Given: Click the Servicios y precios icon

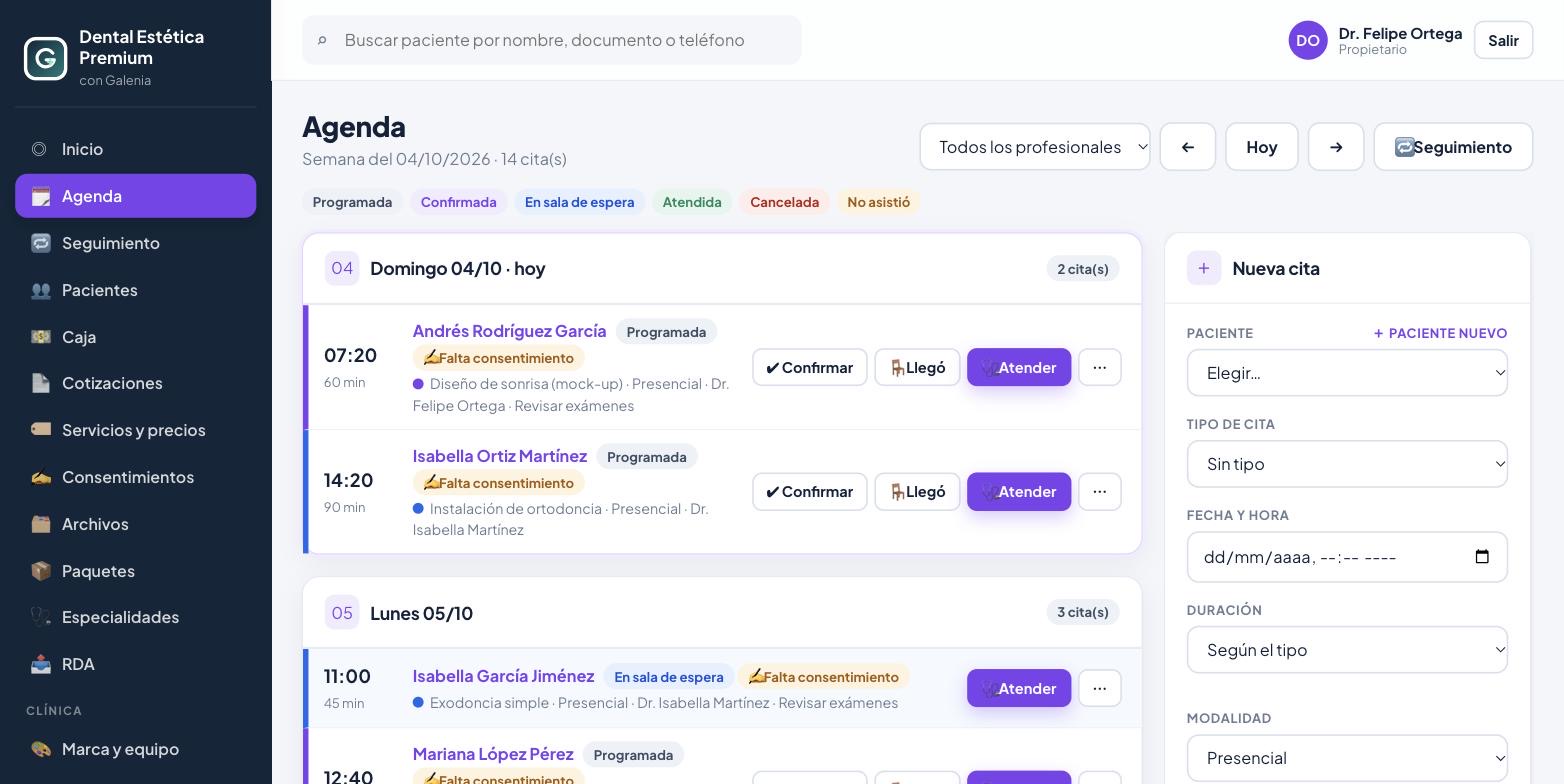Looking at the screenshot, I should coord(40,430).
